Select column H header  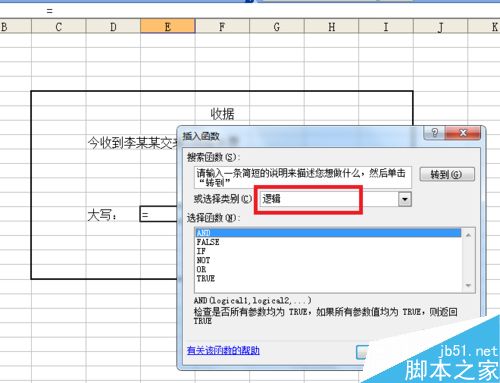(331, 26)
